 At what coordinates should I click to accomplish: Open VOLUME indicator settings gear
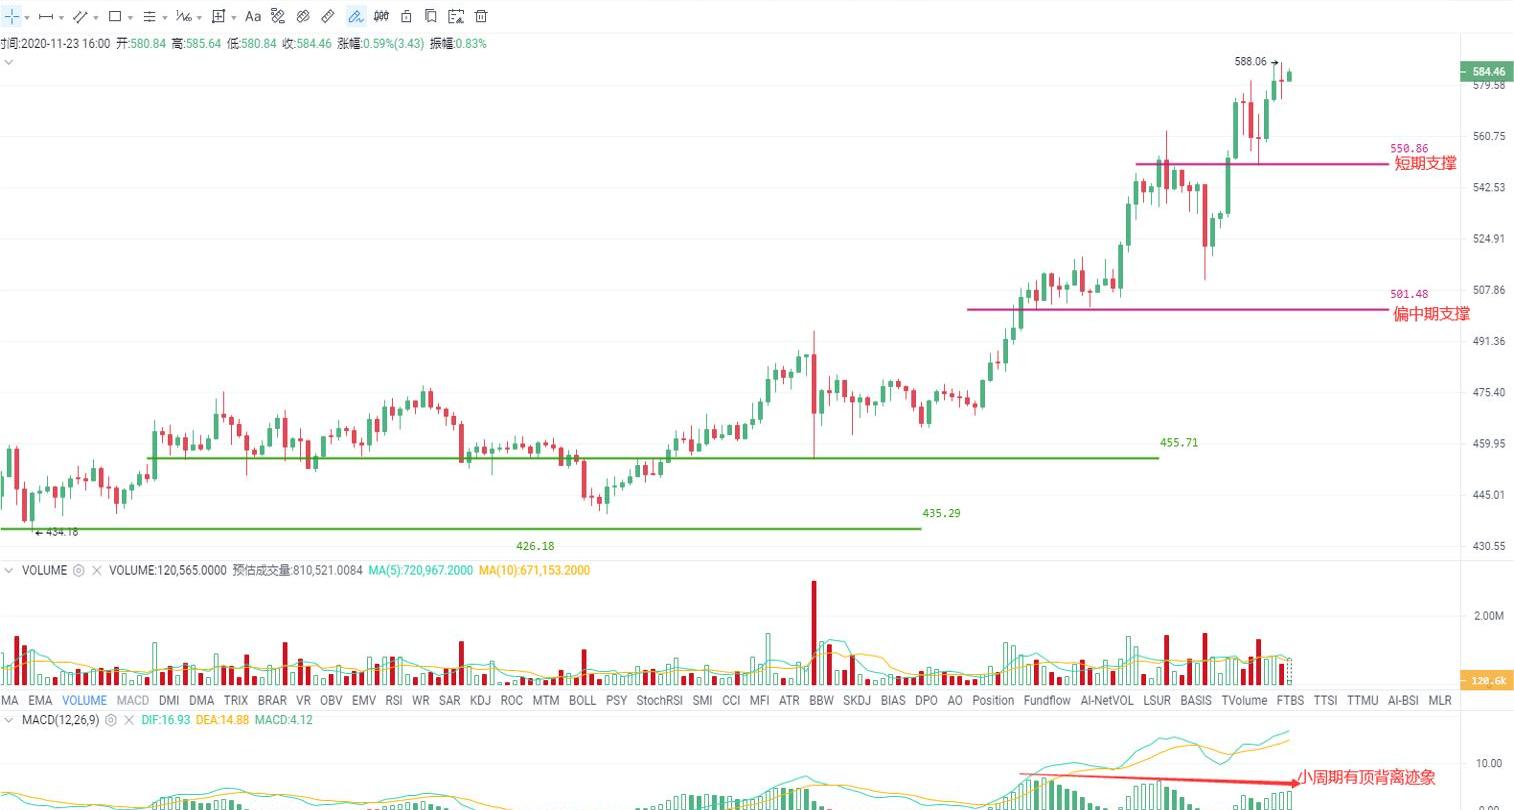[79, 570]
